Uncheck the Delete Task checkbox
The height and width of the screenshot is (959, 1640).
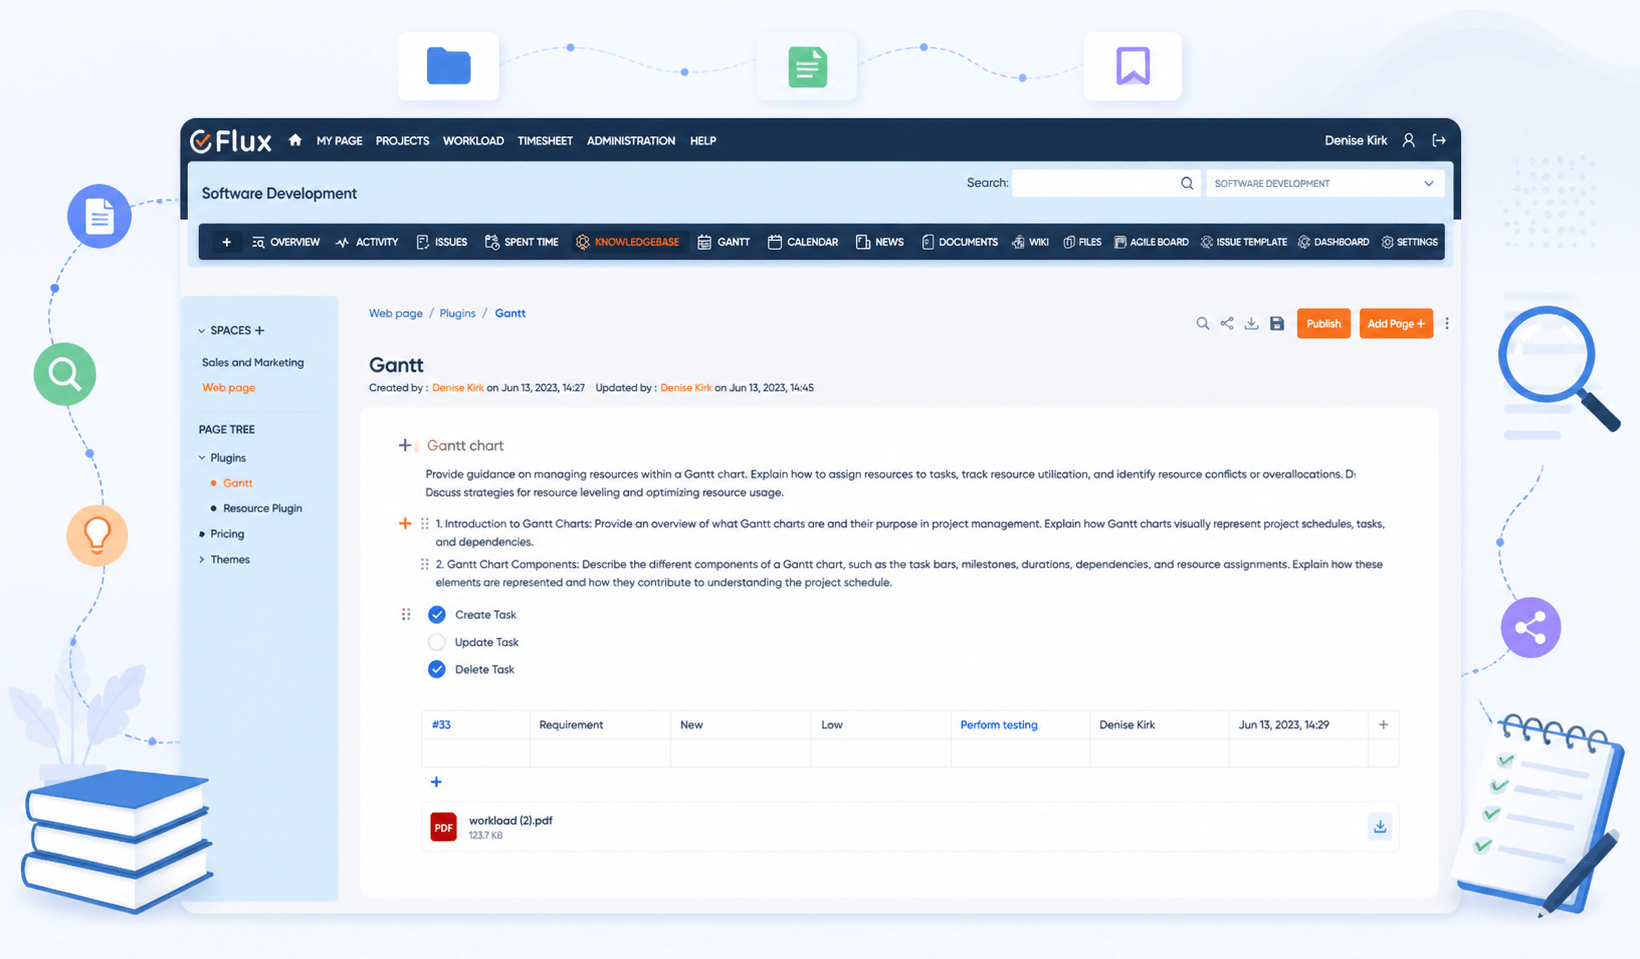[x=437, y=669]
